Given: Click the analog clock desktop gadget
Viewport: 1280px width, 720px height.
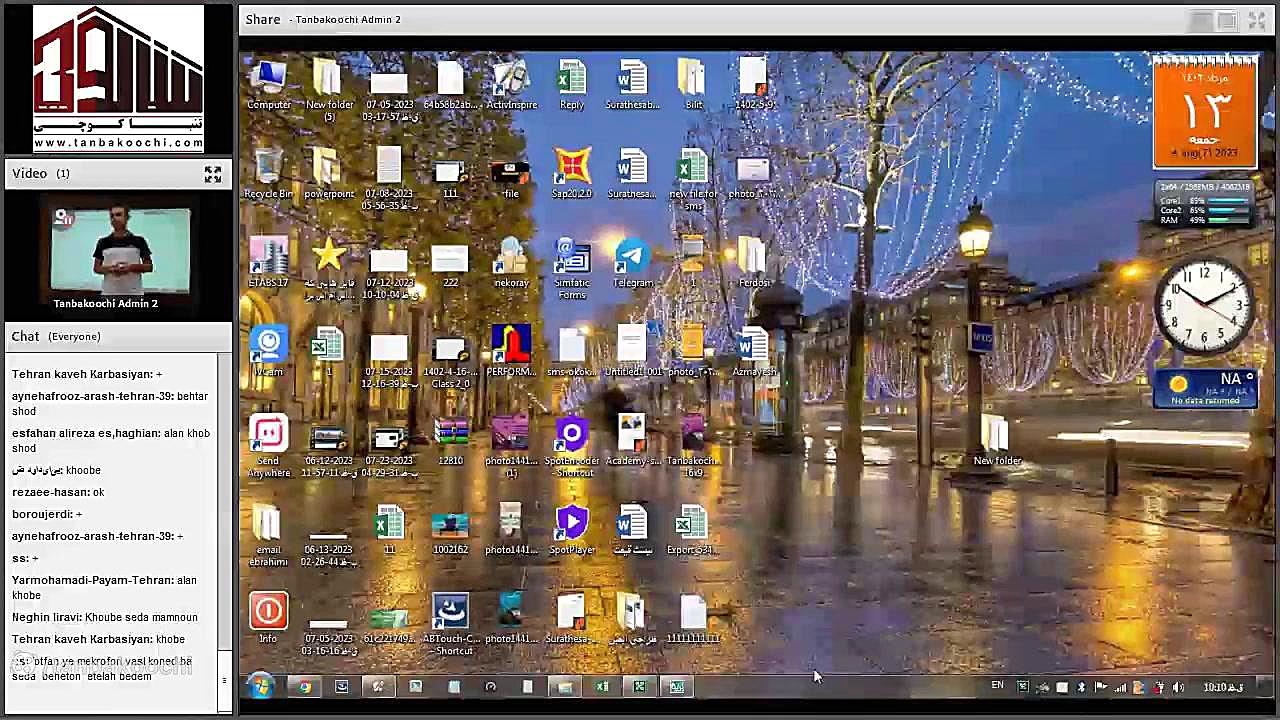Looking at the screenshot, I should pos(1204,307).
